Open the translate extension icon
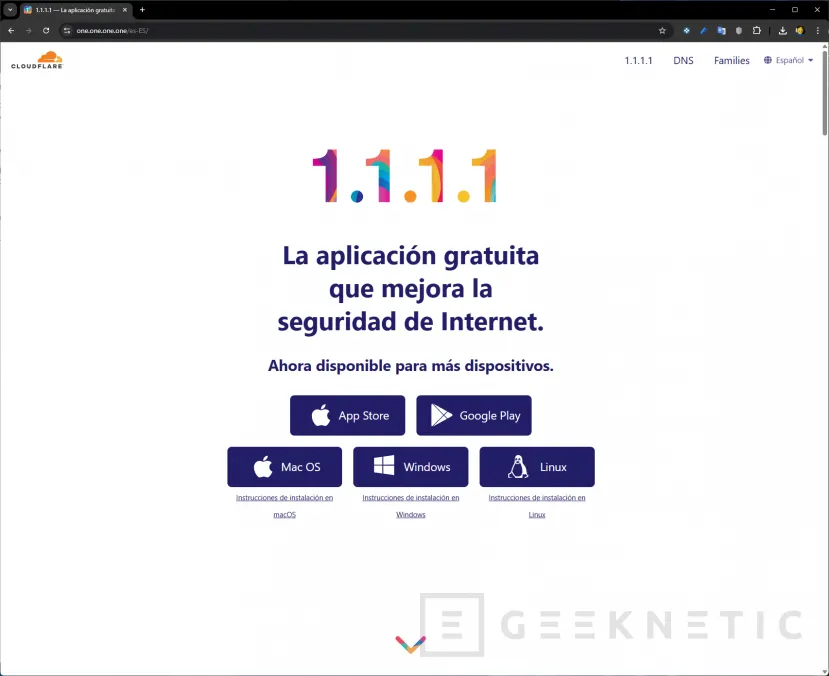The width and height of the screenshot is (829, 676). point(721,31)
